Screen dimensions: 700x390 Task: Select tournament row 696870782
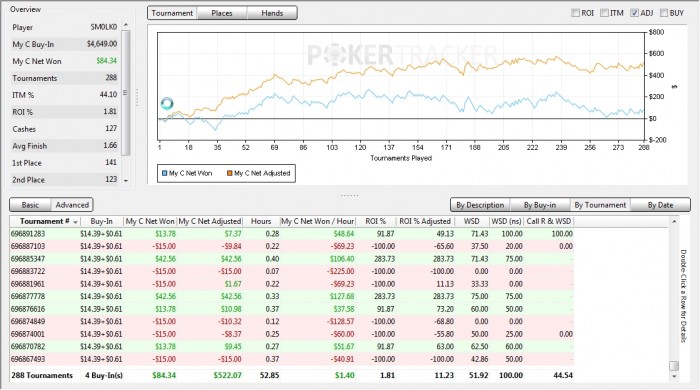(x=292, y=346)
